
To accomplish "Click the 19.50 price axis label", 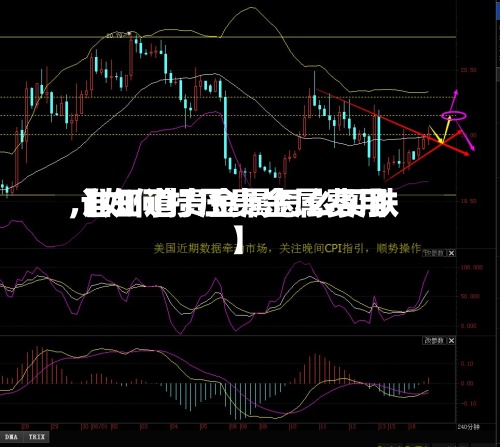I will (x=468, y=201).
